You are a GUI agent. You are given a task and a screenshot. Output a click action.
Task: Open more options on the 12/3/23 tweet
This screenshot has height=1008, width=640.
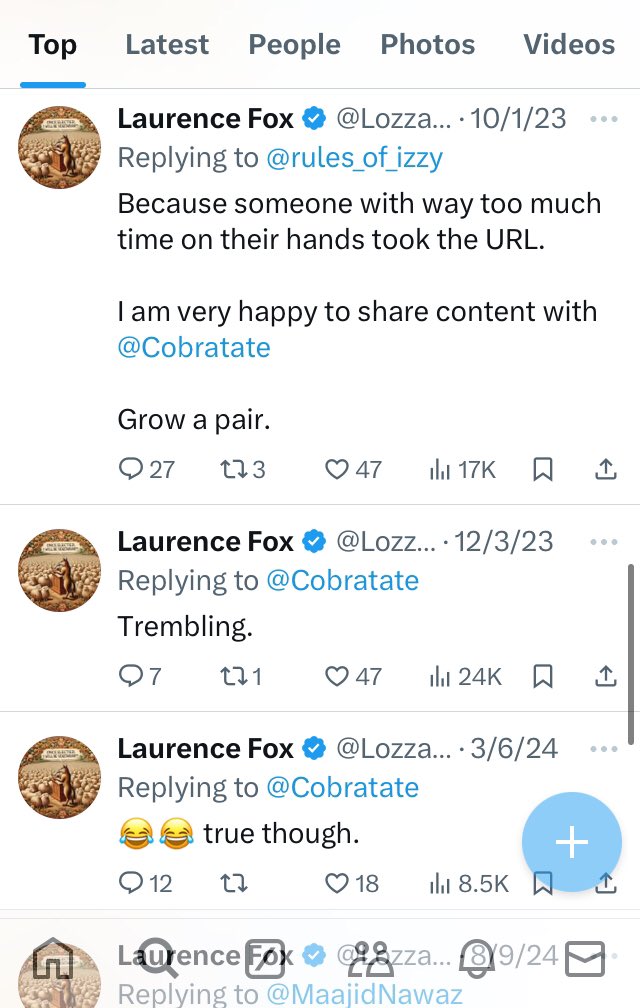[x=604, y=542]
